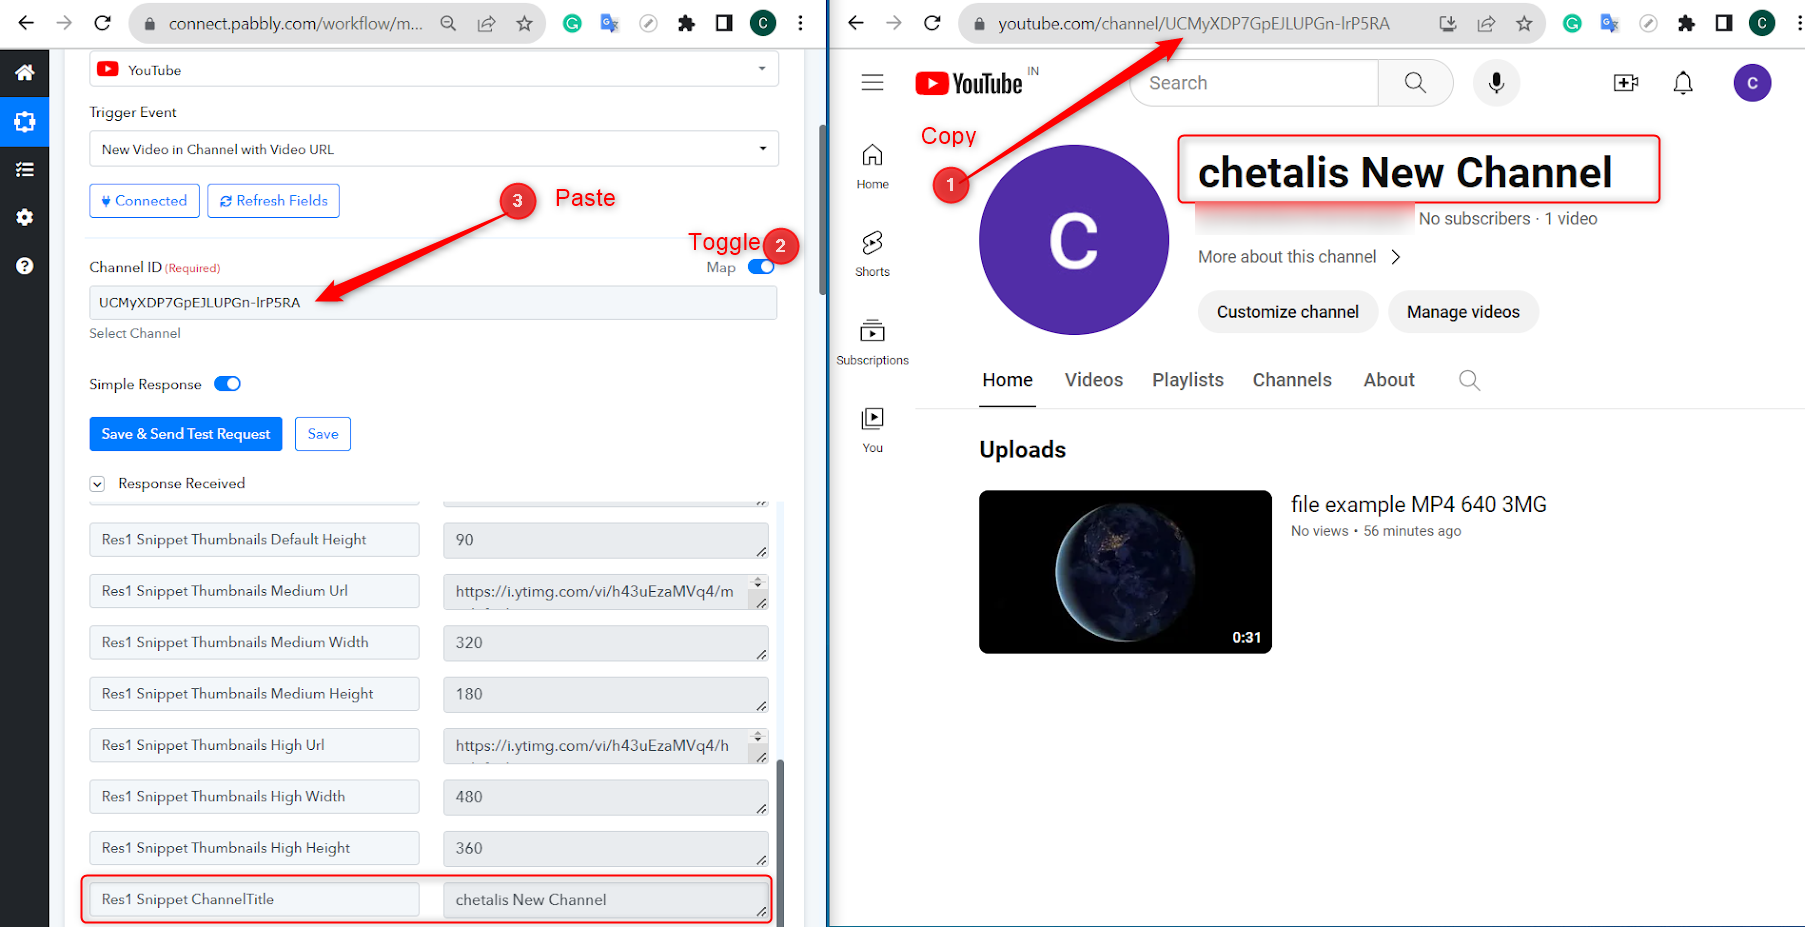1805x927 pixels.
Task: Open Shorts in YouTube mini sidebar
Action: [872, 254]
